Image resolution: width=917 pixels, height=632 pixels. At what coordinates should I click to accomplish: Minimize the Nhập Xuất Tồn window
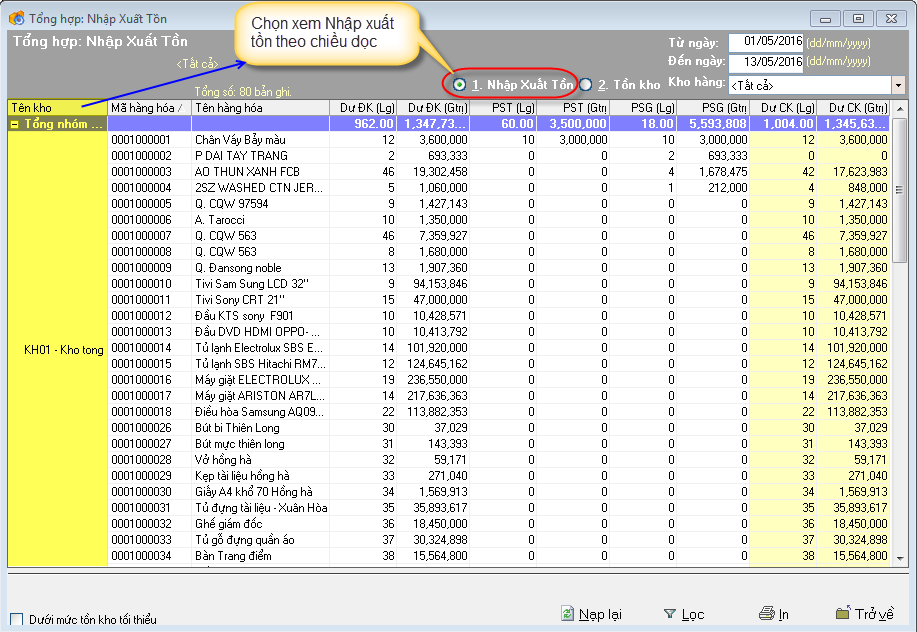coord(825,18)
